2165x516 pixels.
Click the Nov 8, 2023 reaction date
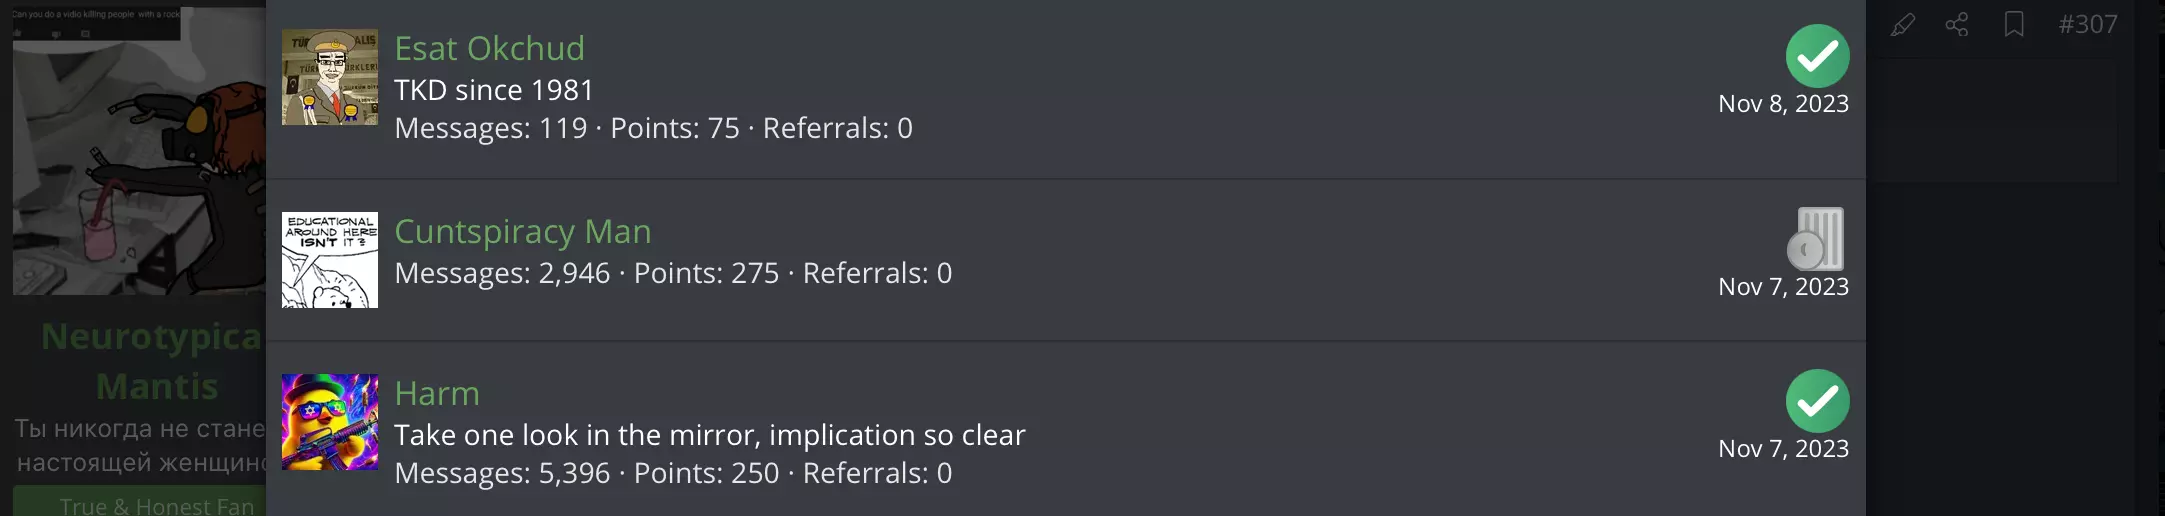pyautogui.click(x=1783, y=104)
